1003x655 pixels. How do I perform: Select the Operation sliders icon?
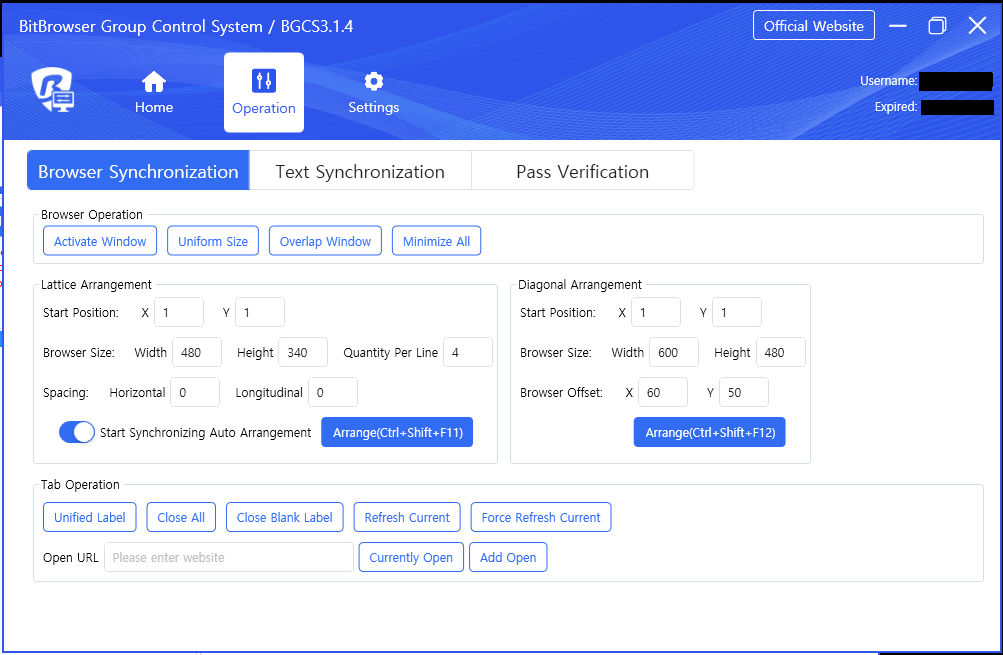[264, 81]
